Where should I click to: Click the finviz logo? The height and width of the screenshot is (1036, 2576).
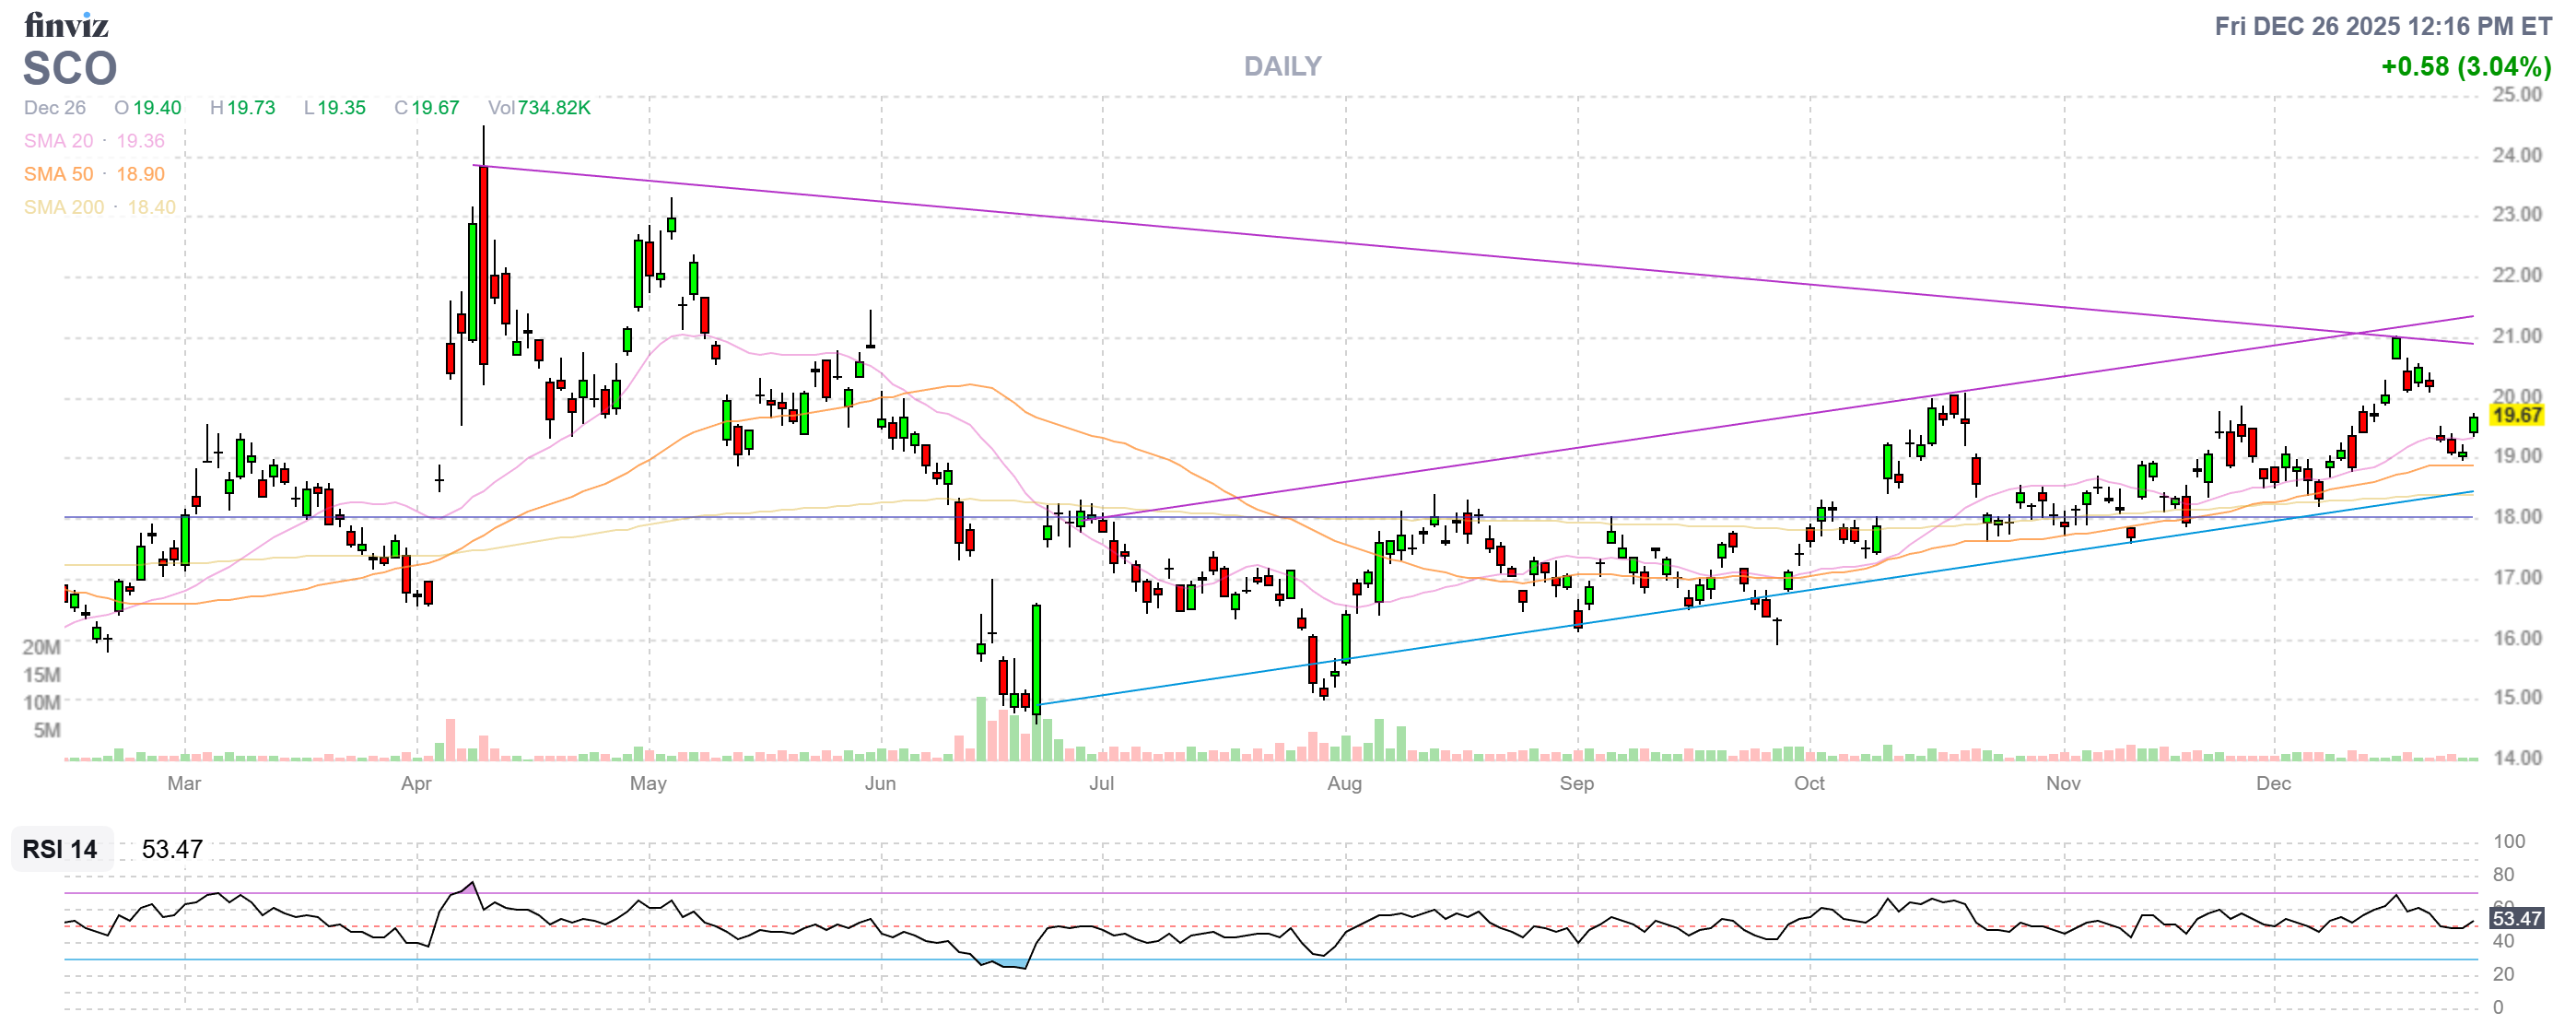[66, 24]
